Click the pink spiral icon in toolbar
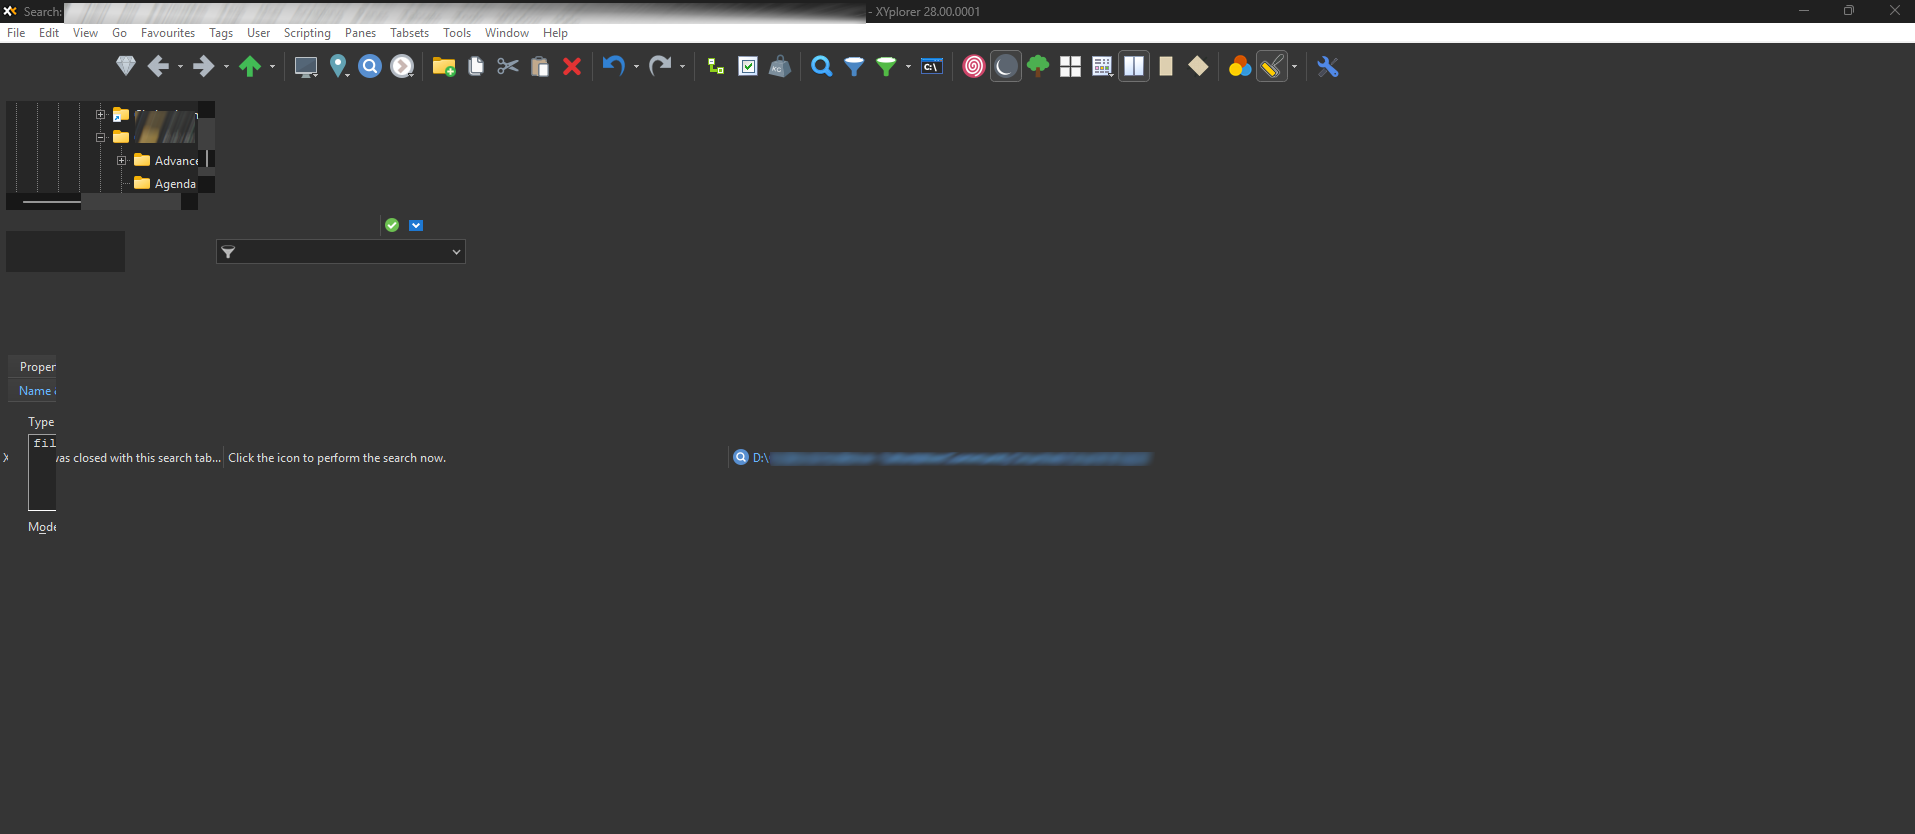Viewport: 1915px width, 834px height. [x=973, y=67]
